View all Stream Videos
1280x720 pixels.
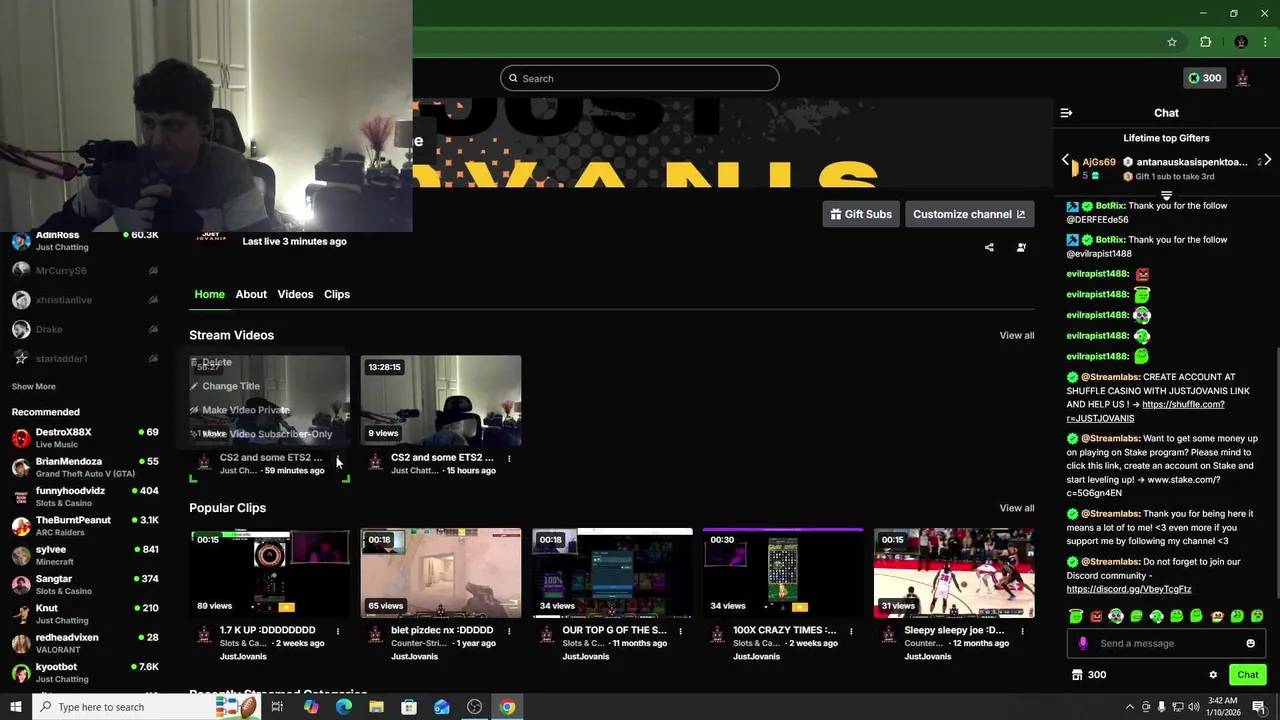pos(1017,335)
